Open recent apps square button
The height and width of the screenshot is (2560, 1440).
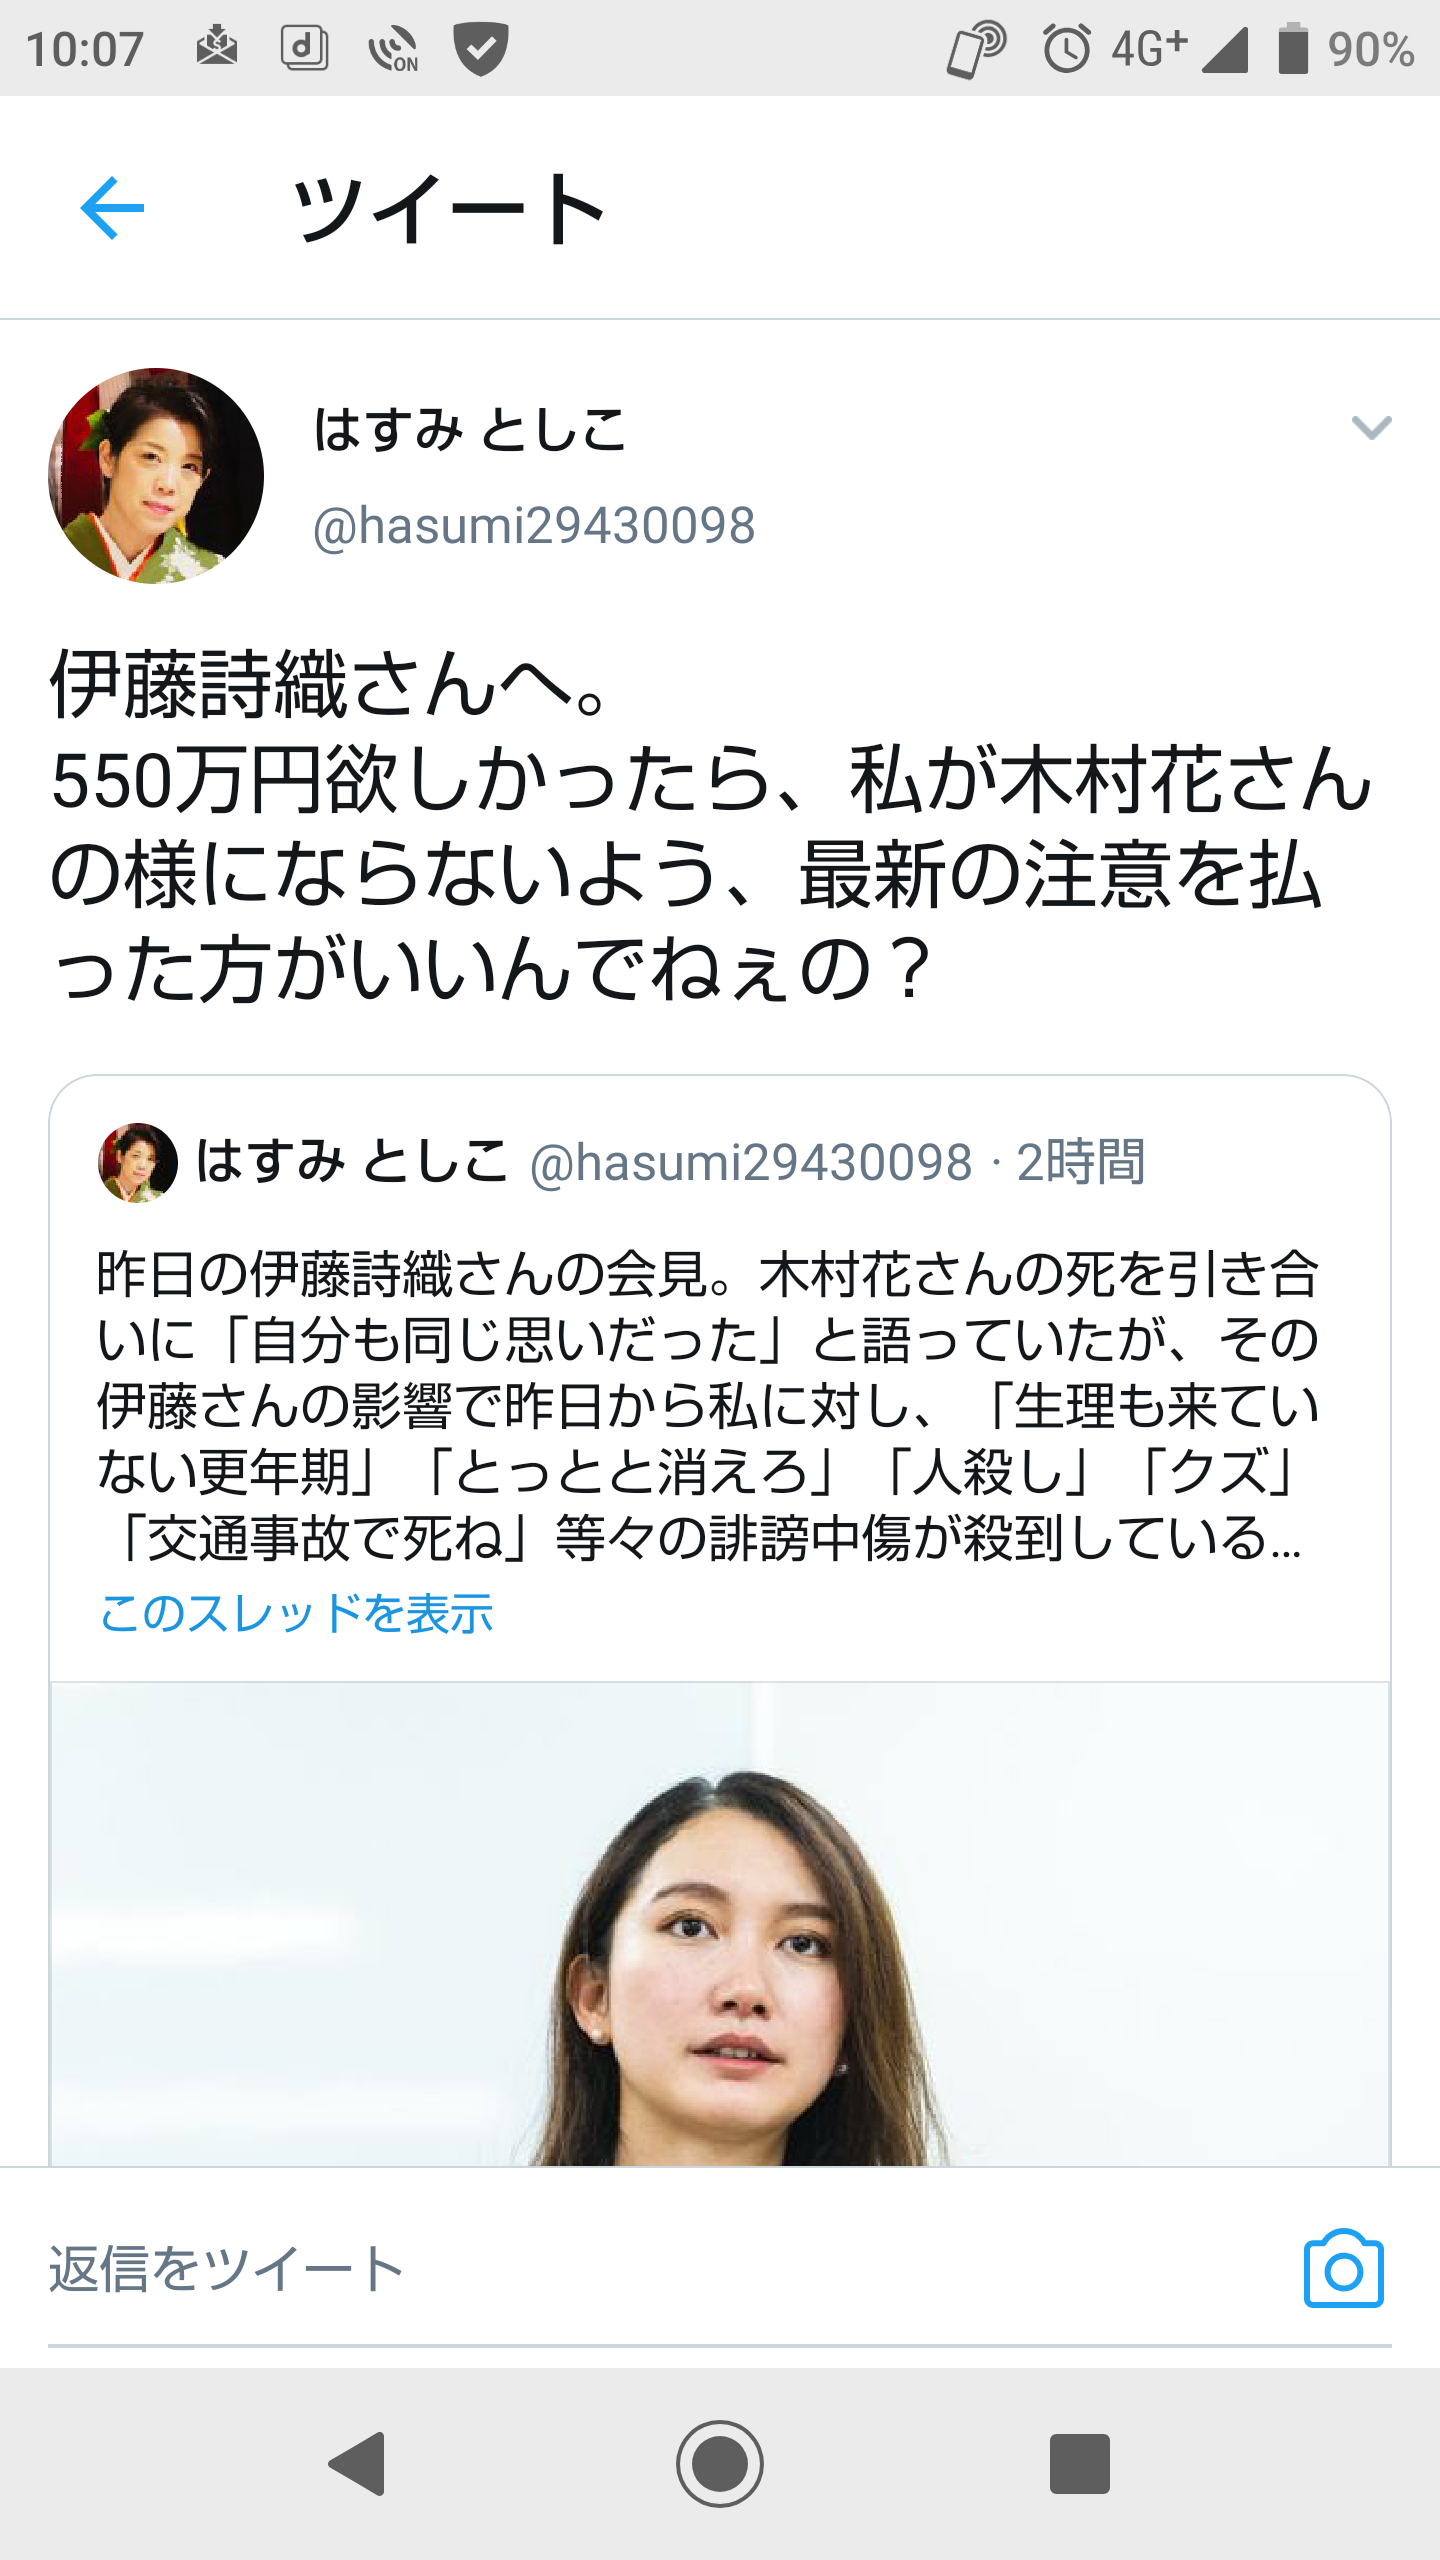click(x=1080, y=2463)
